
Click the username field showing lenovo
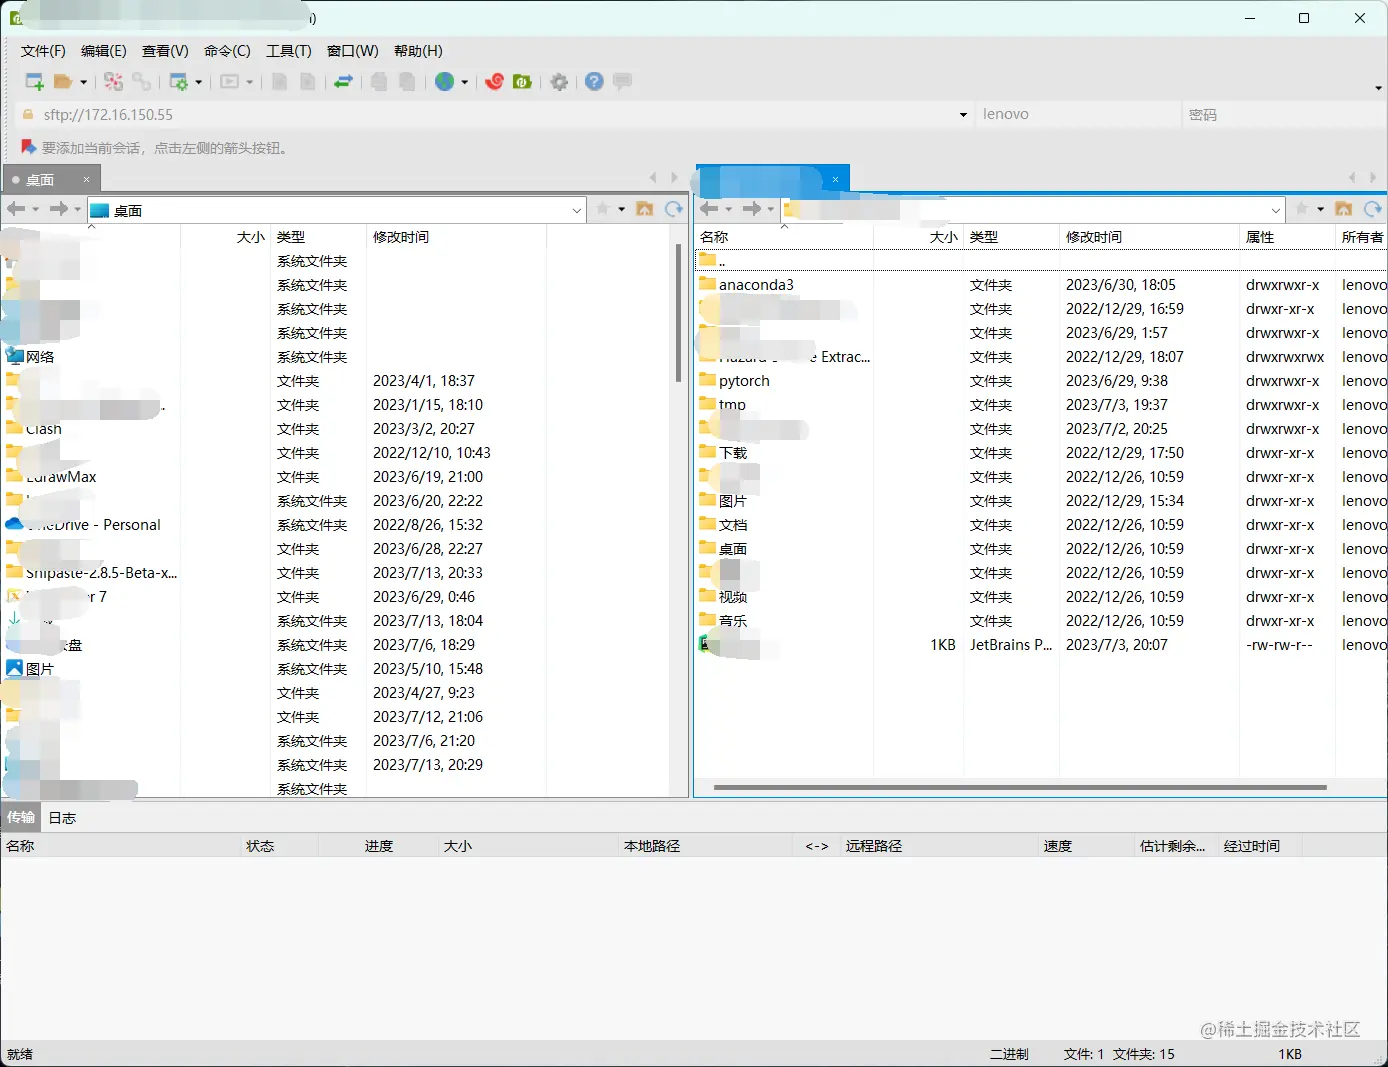(x=1078, y=115)
